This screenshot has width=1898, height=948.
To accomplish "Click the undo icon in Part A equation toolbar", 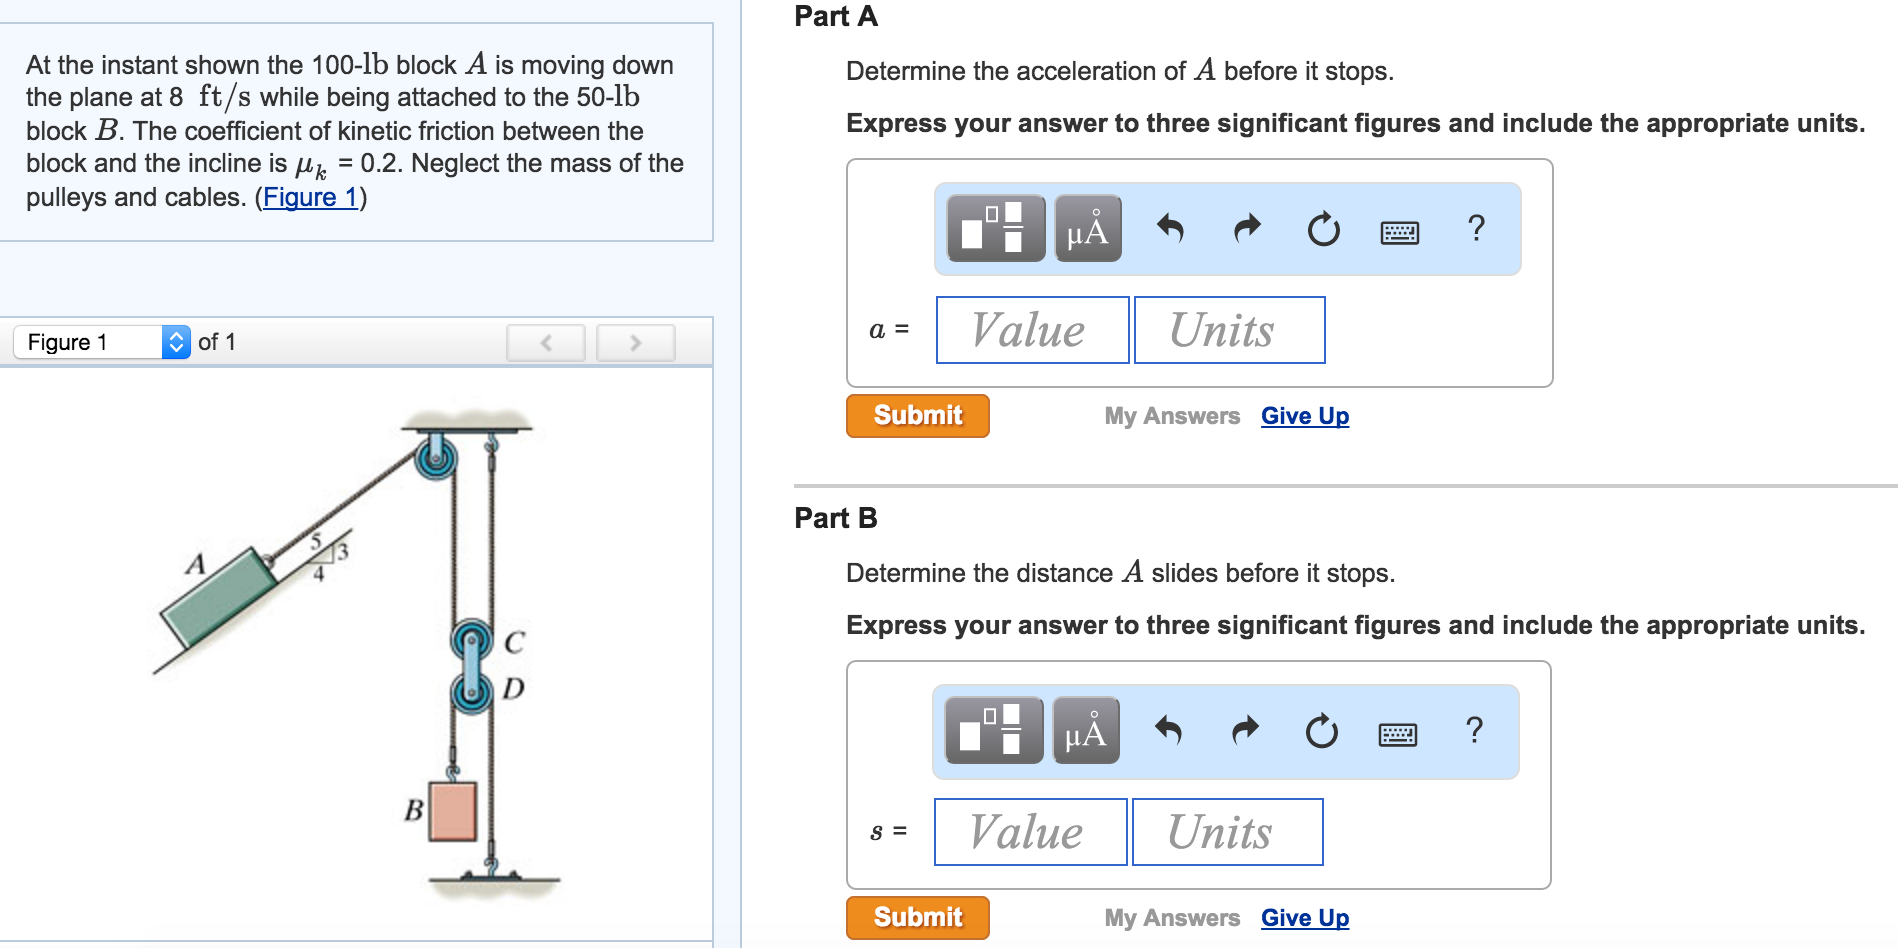I will coord(1170,228).
